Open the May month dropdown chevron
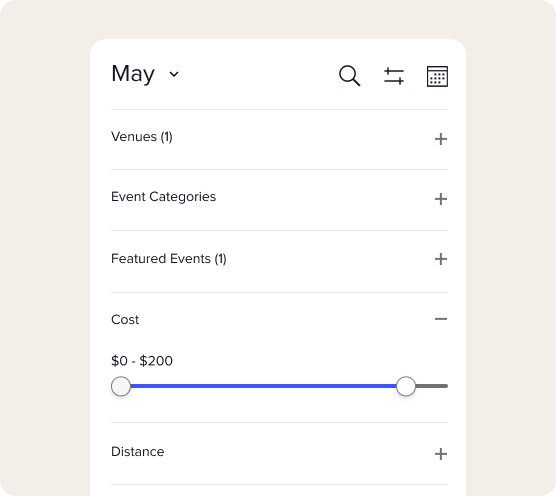Screen dimensions: 556x496 174,74
